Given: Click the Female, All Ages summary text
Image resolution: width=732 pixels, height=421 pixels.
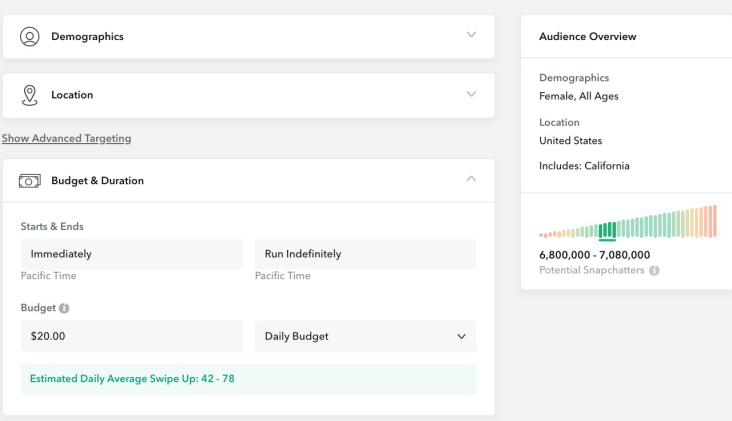Looking at the screenshot, I should (x=578, y=96).
